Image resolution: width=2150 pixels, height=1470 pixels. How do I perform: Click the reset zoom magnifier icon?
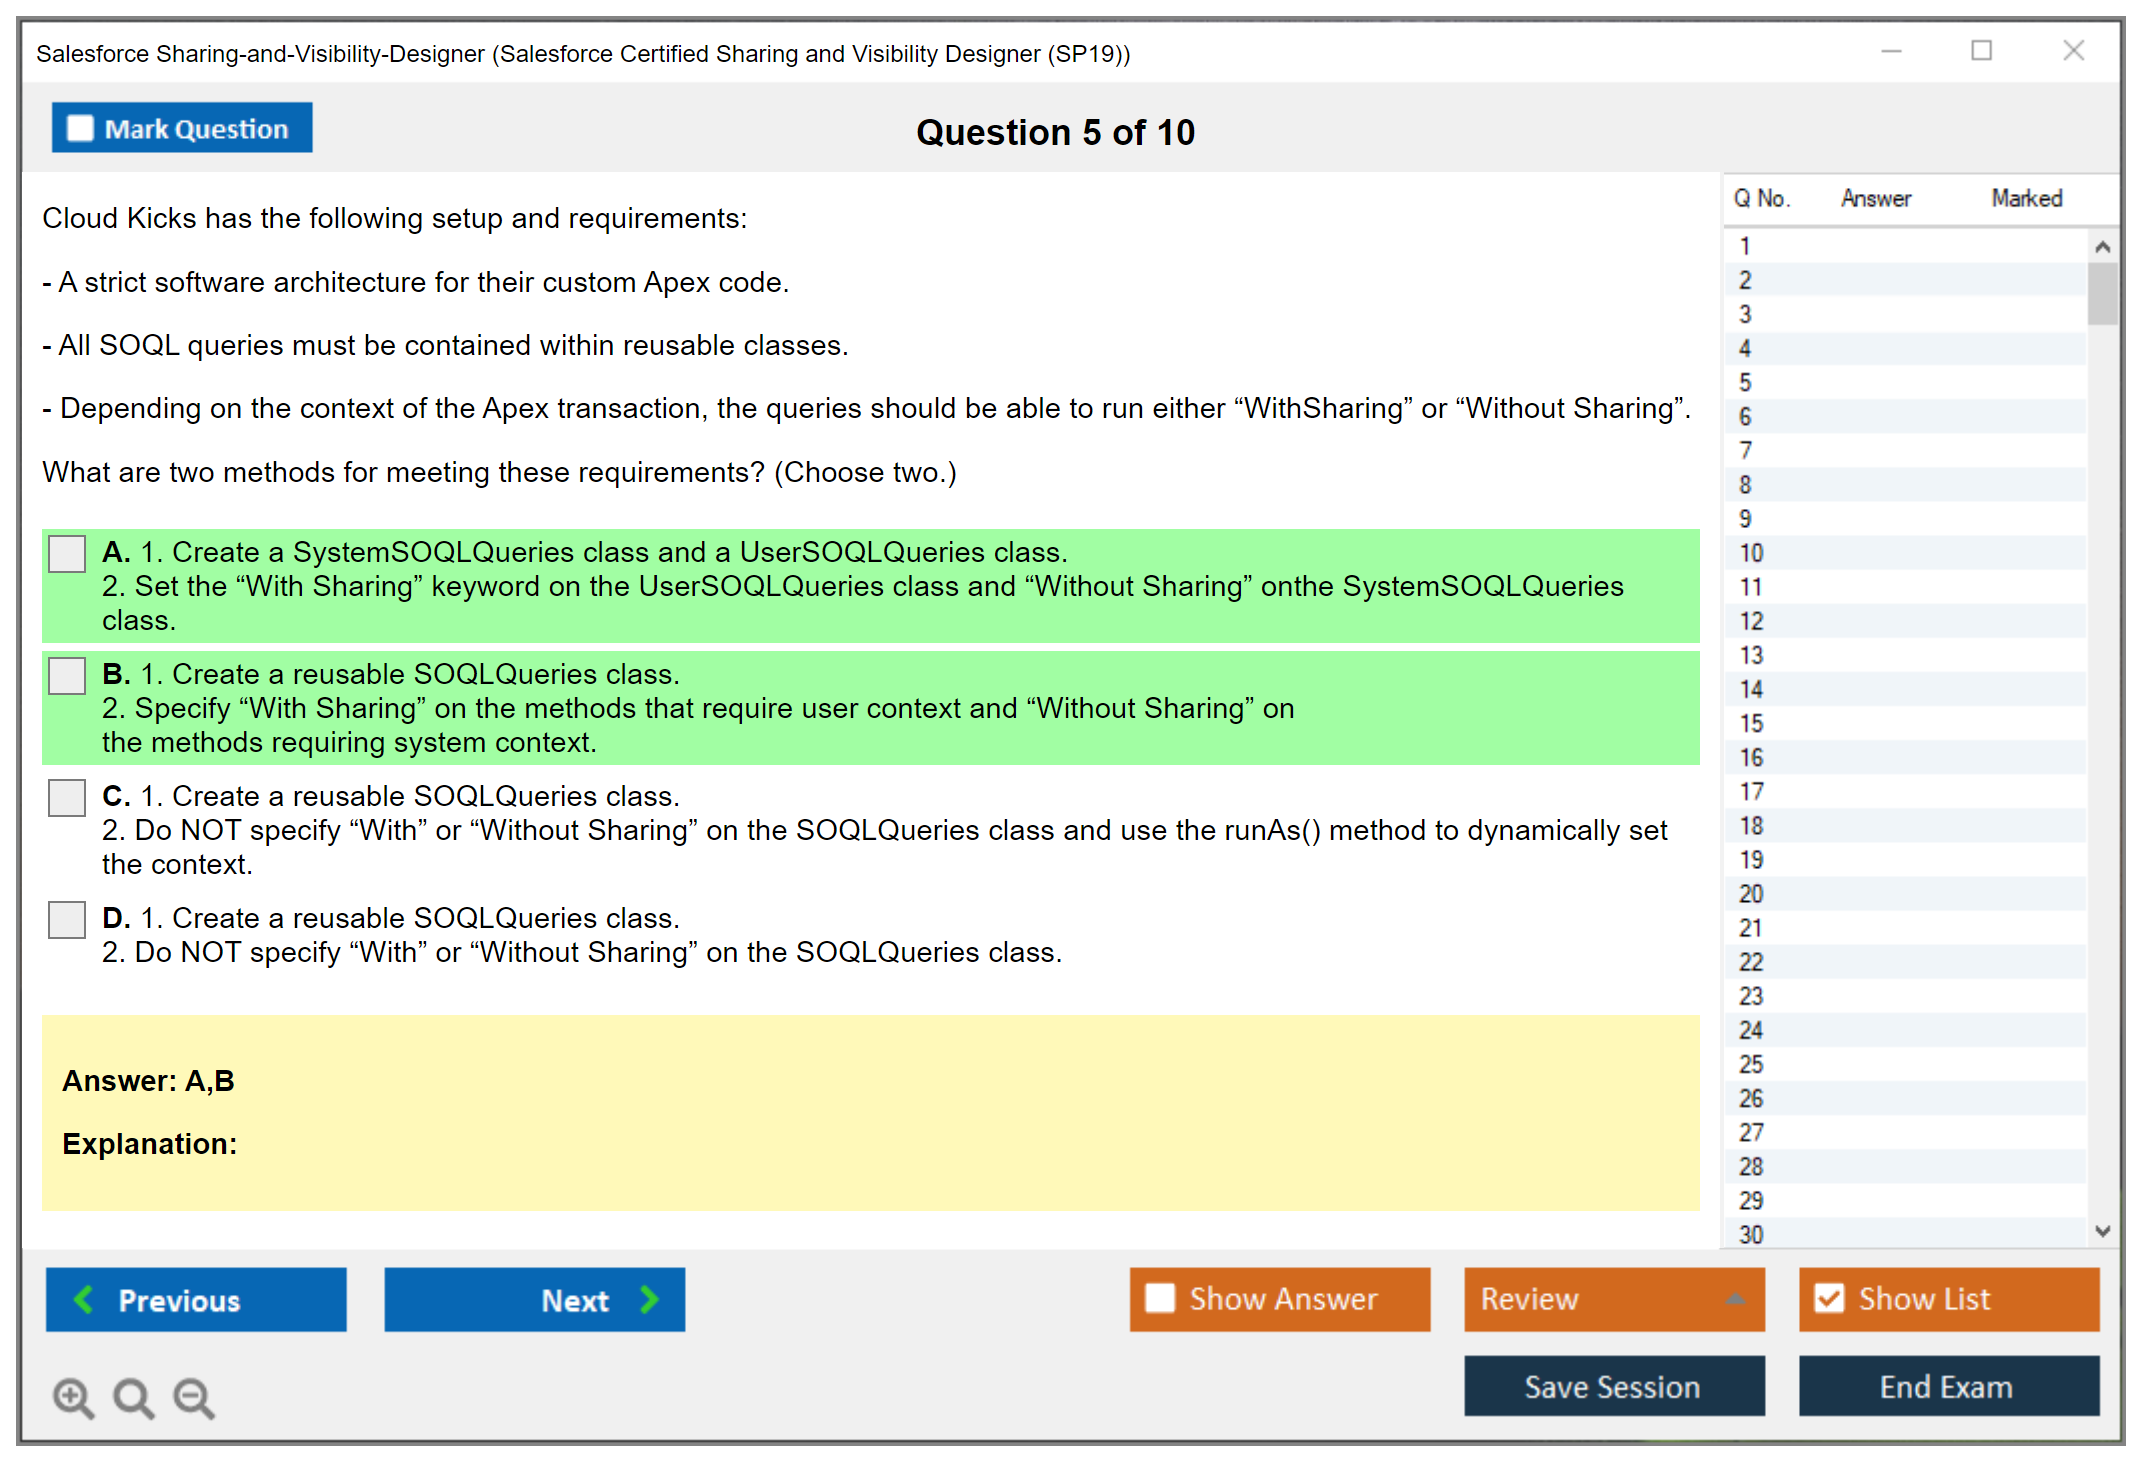point(133,1397)
